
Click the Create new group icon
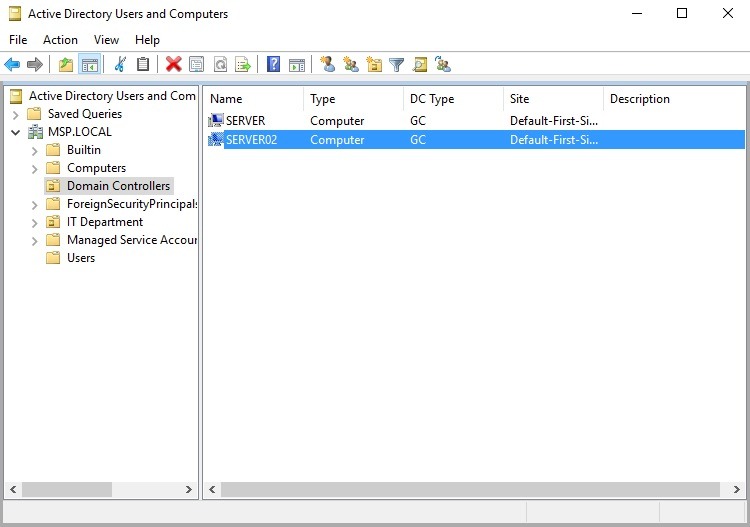350,65
